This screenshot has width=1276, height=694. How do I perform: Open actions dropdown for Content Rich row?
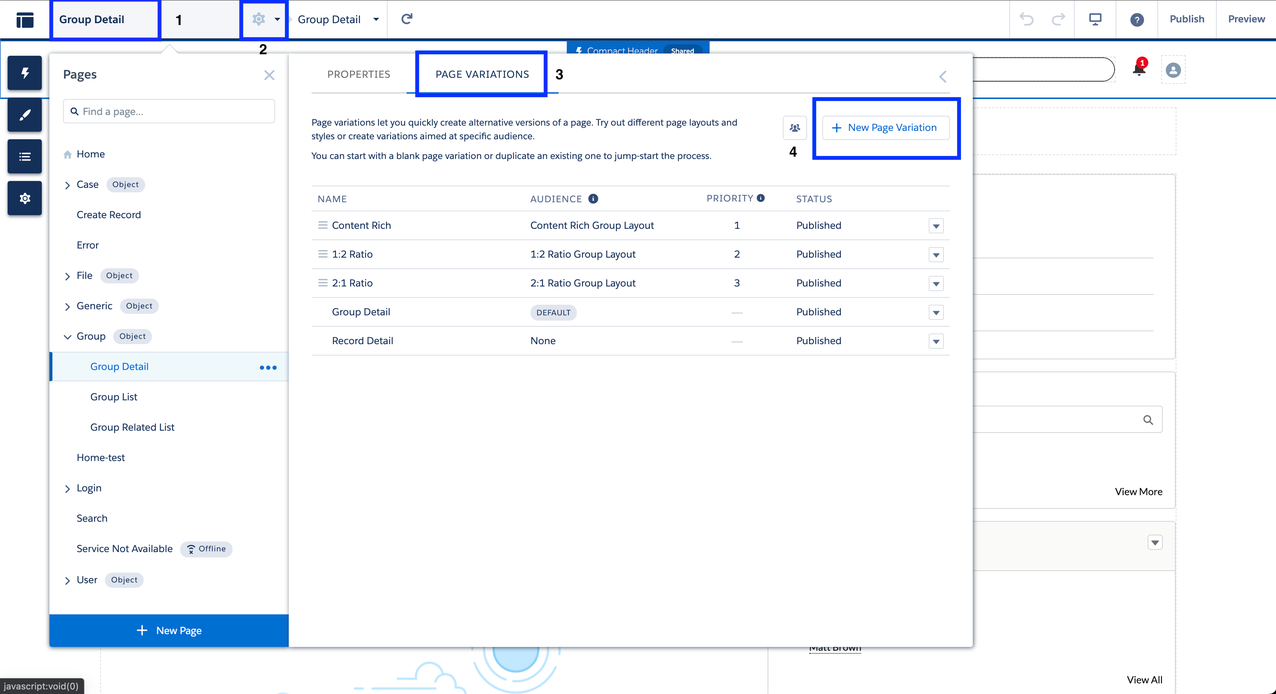[936, 226]
